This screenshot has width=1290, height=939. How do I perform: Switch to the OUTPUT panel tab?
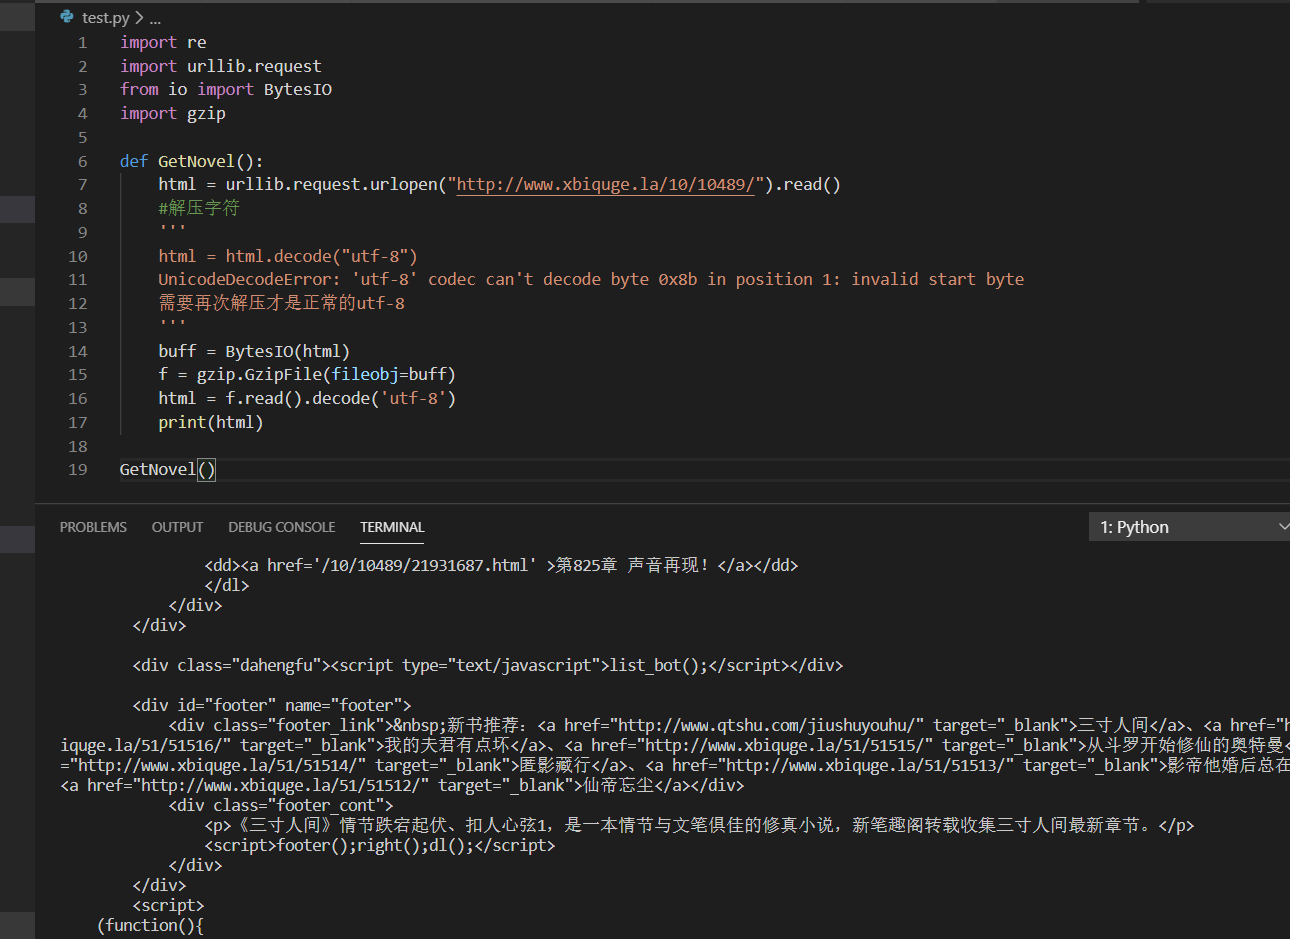177,527
